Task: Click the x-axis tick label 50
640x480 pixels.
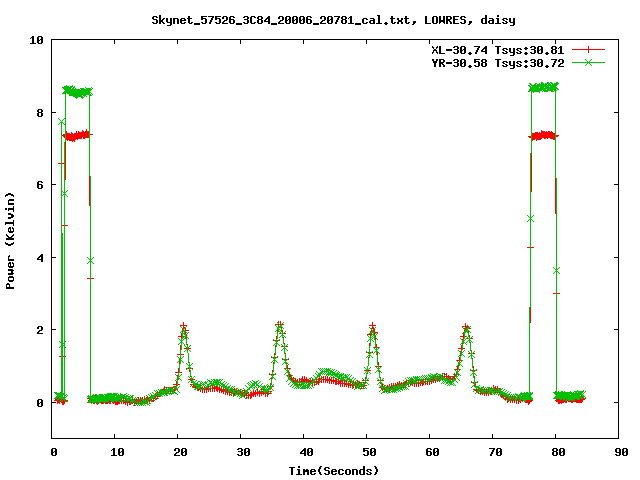Action: (369, 452)
